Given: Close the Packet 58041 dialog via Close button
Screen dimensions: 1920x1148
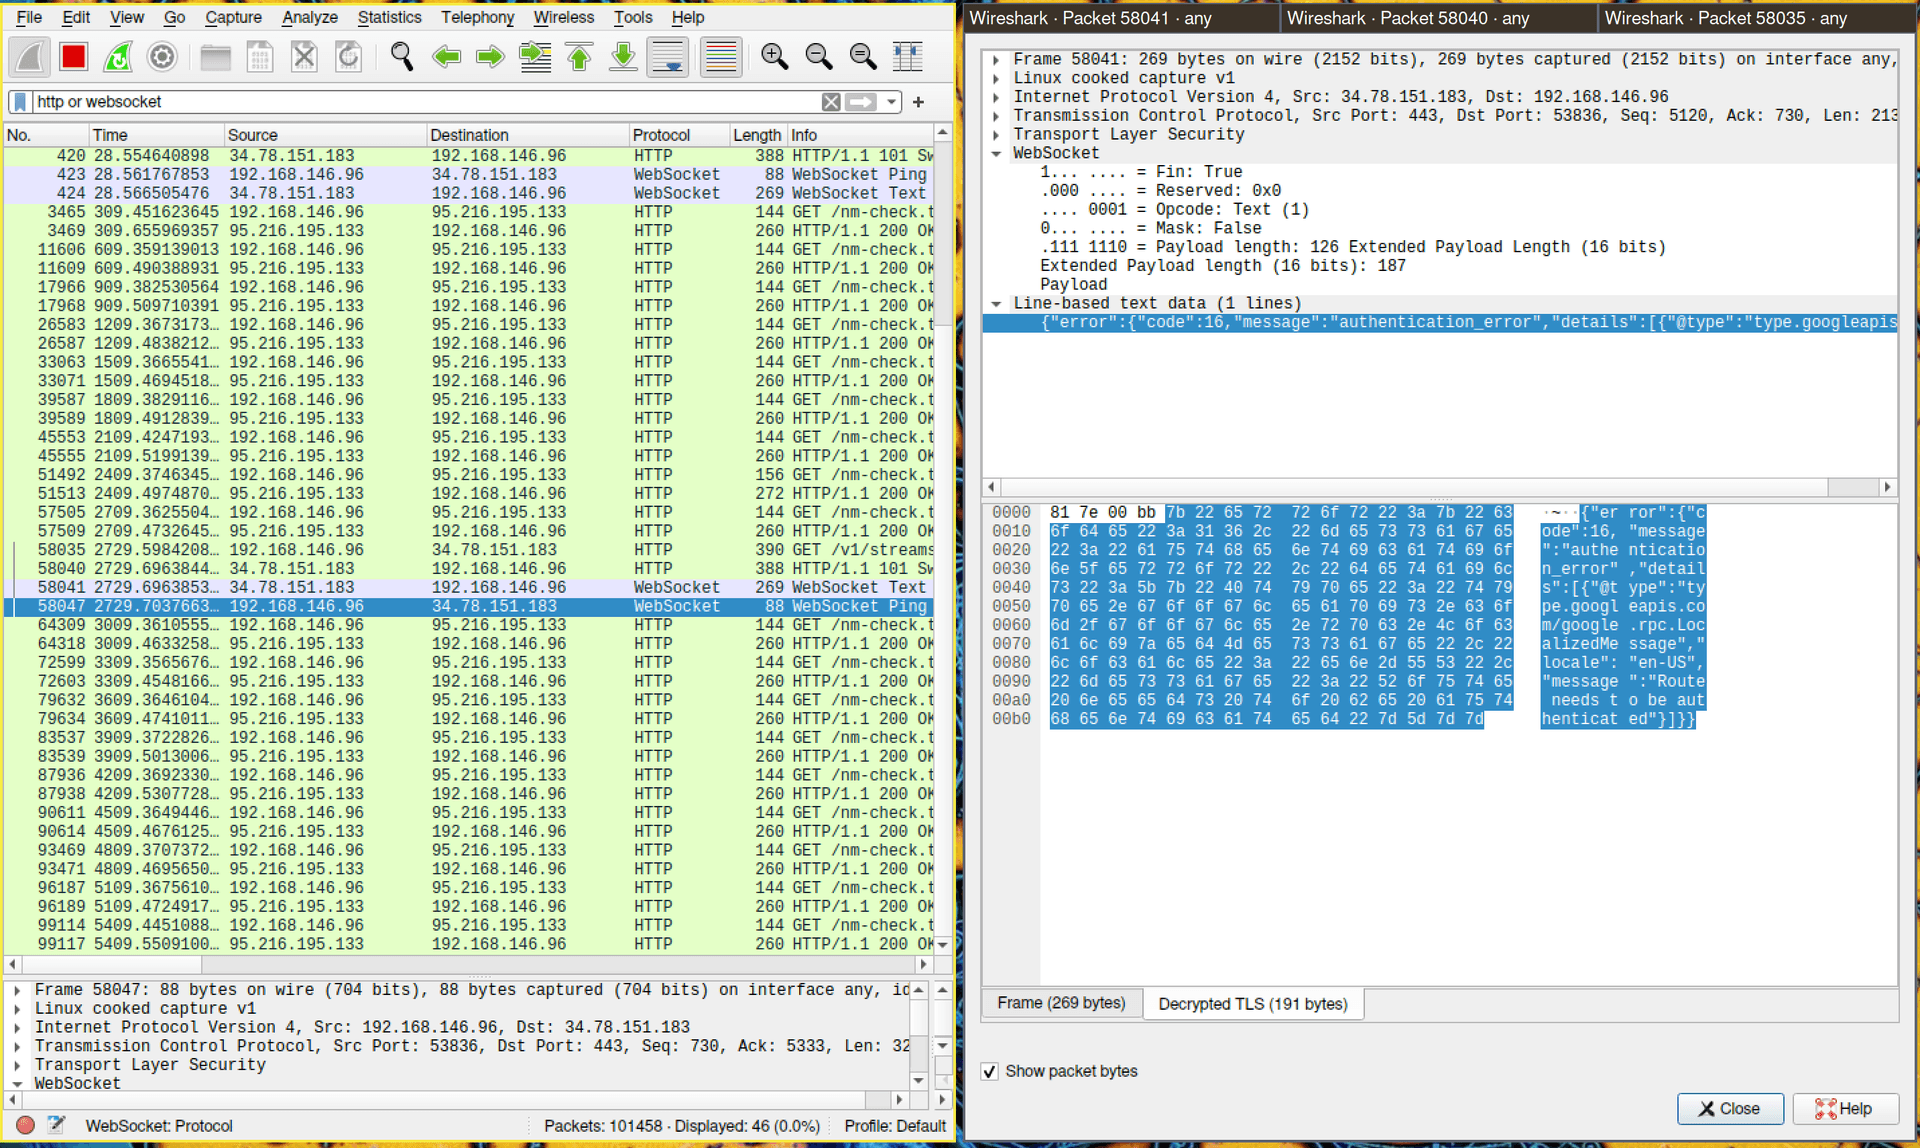Looking at the screenshot, I should coord(1731,1108).
